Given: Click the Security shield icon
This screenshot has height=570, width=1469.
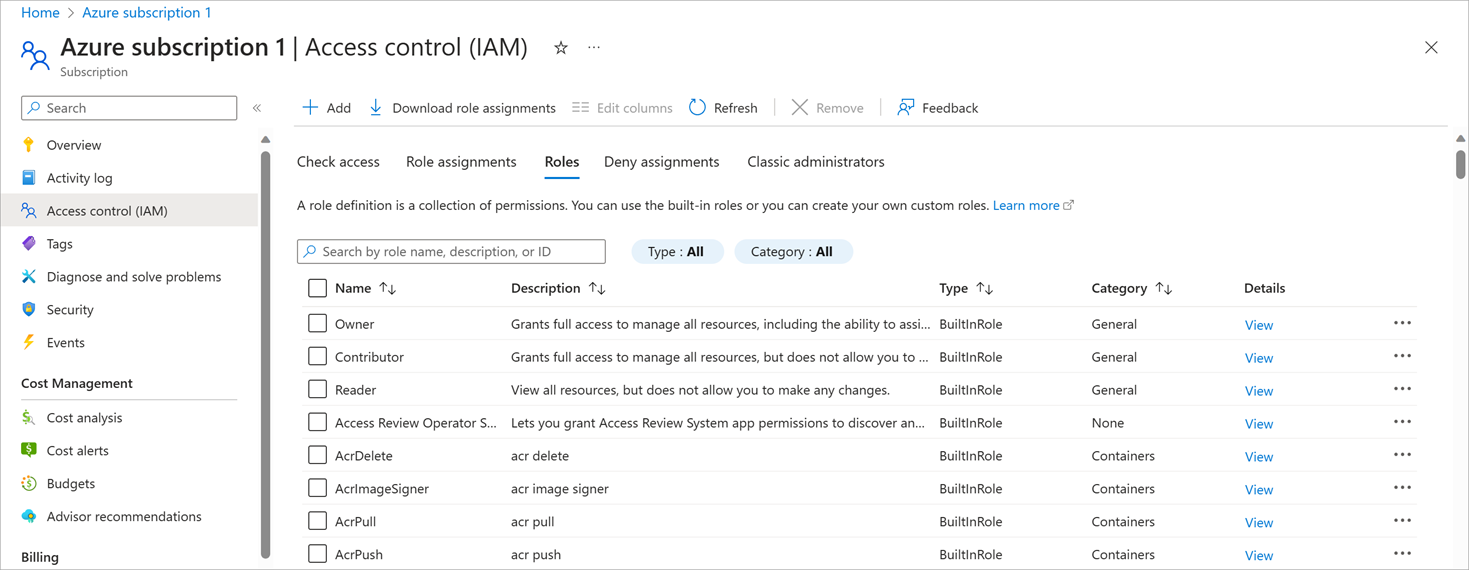Looking at the screenshot, I should coord(29,310).
